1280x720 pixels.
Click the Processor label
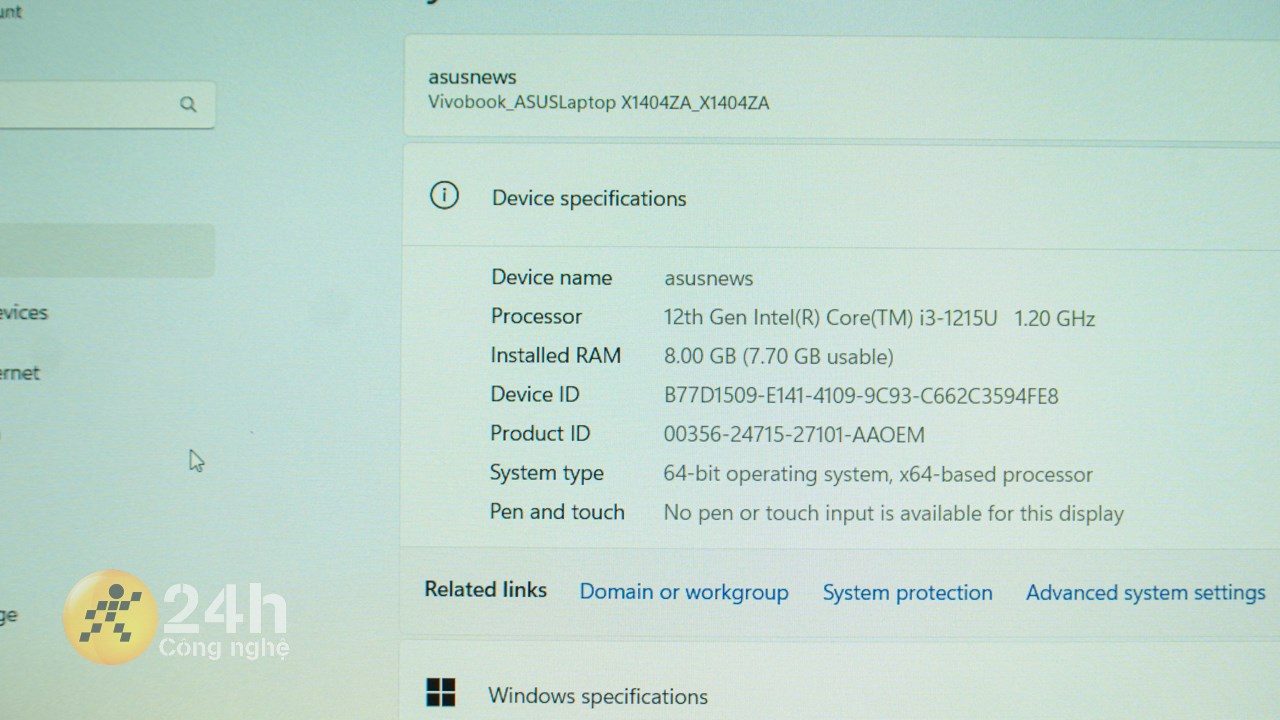pyautogui.click(x=536, y=316)
